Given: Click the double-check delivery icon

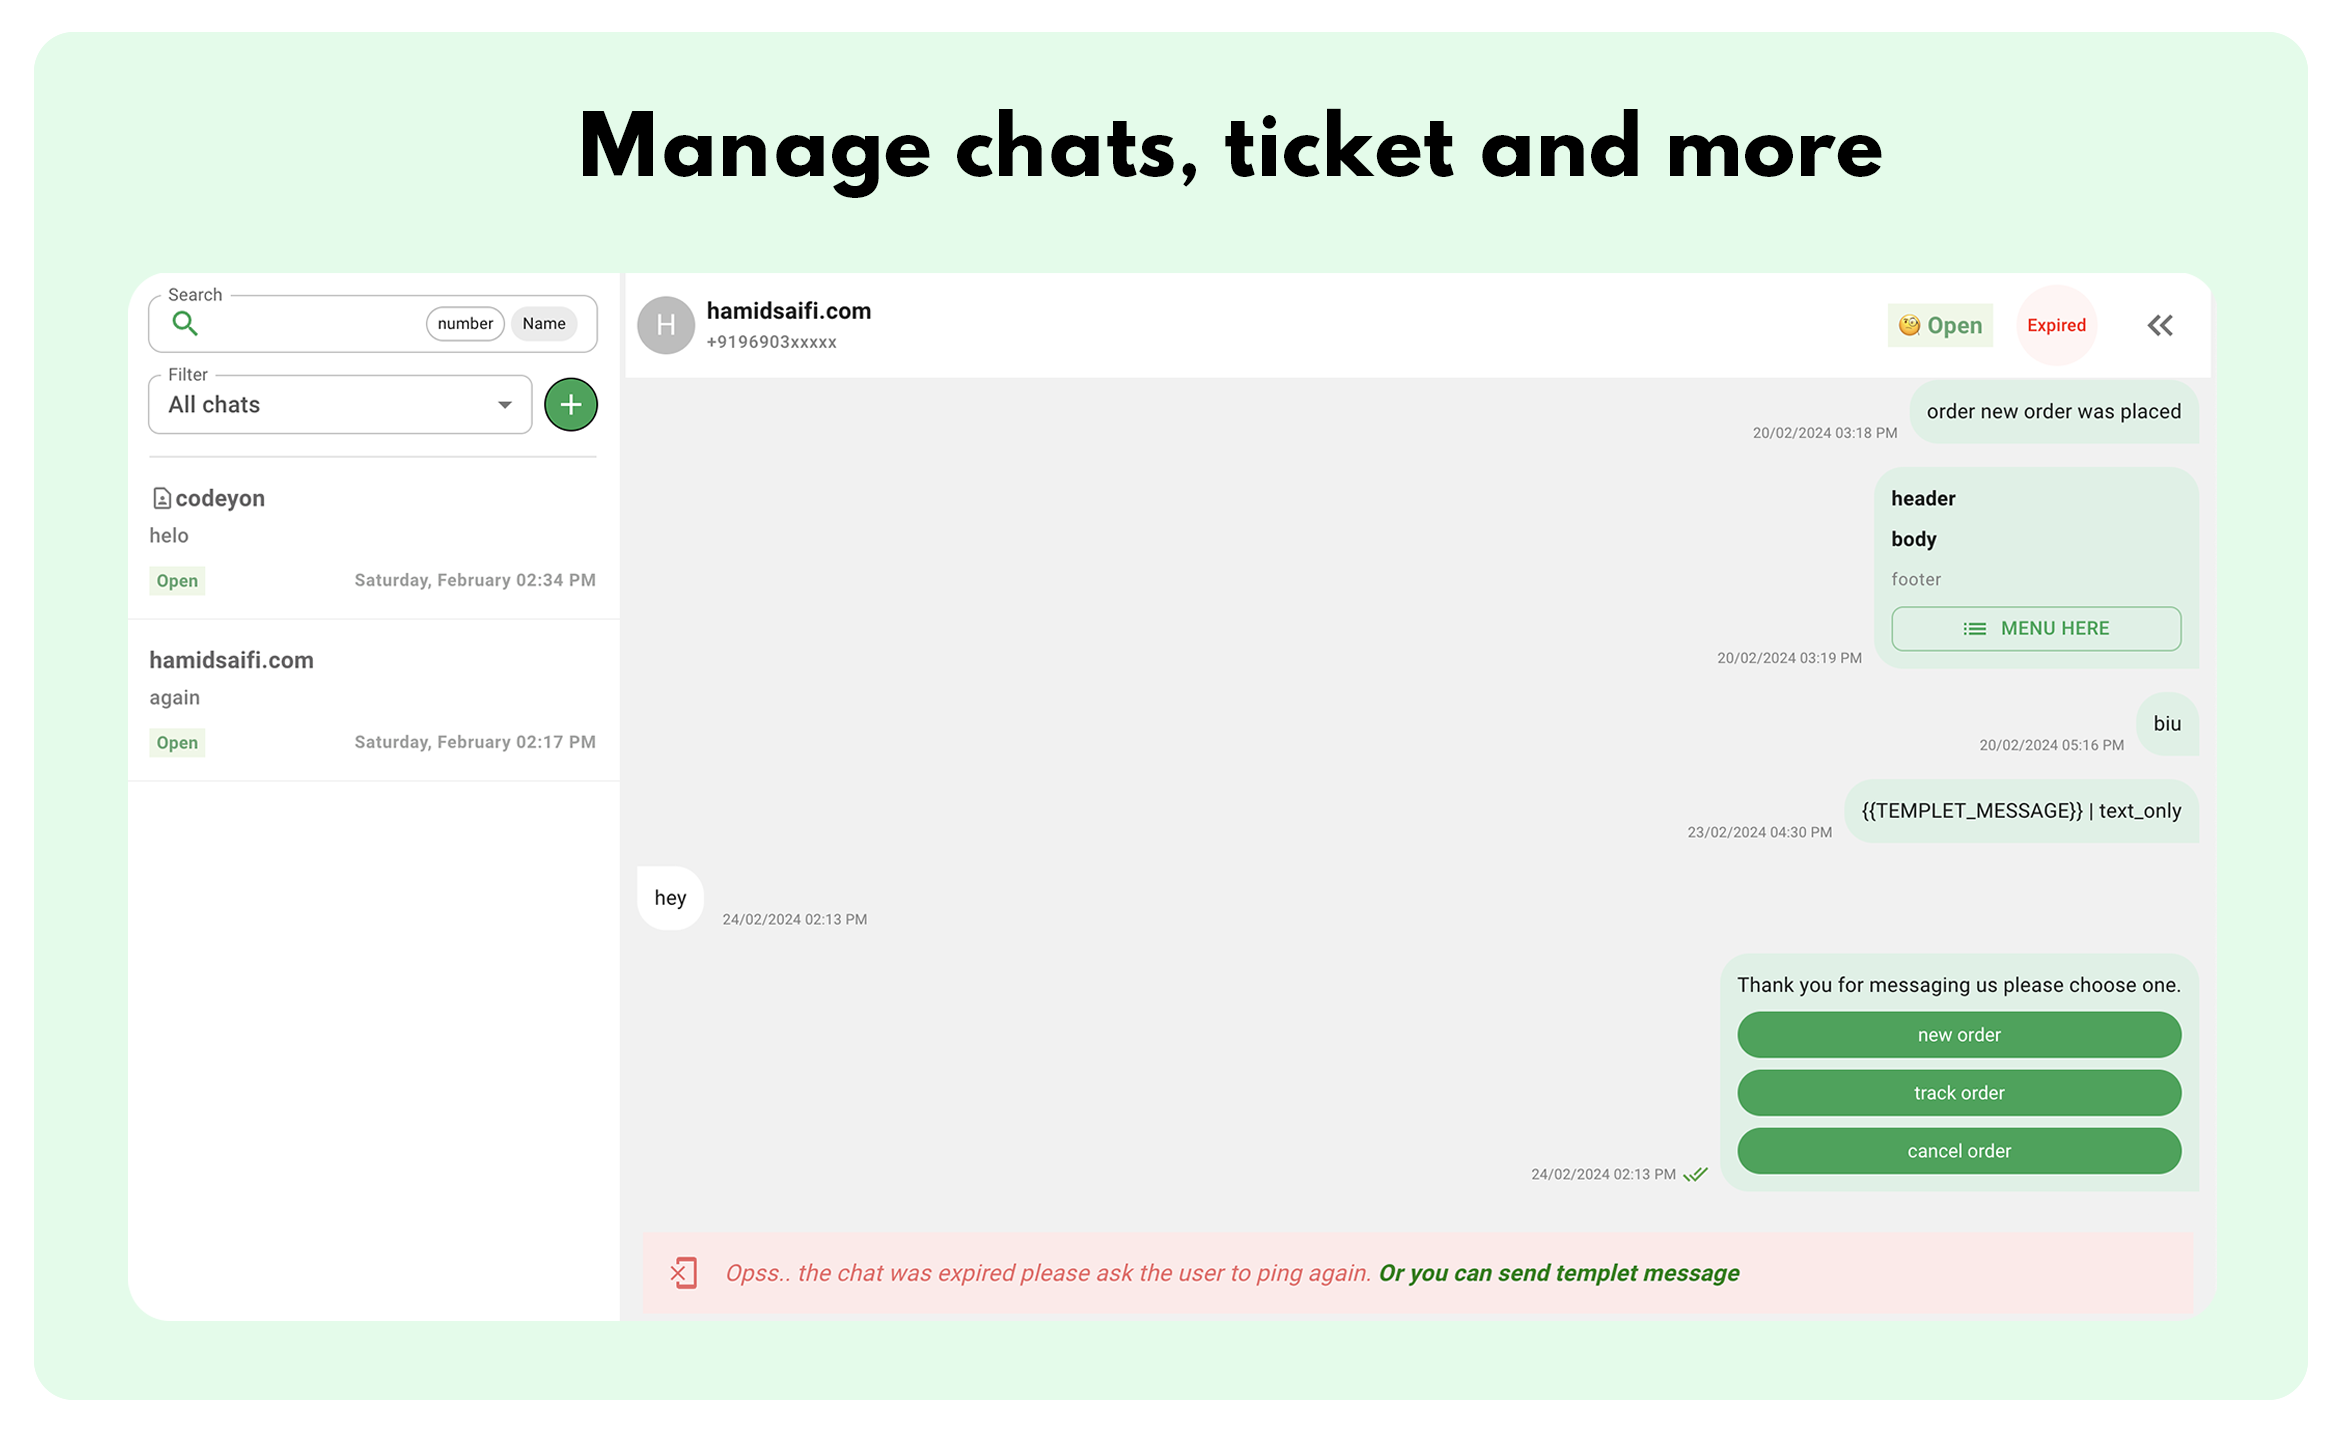Looking at the screenshot, I should (1695, 1174).
